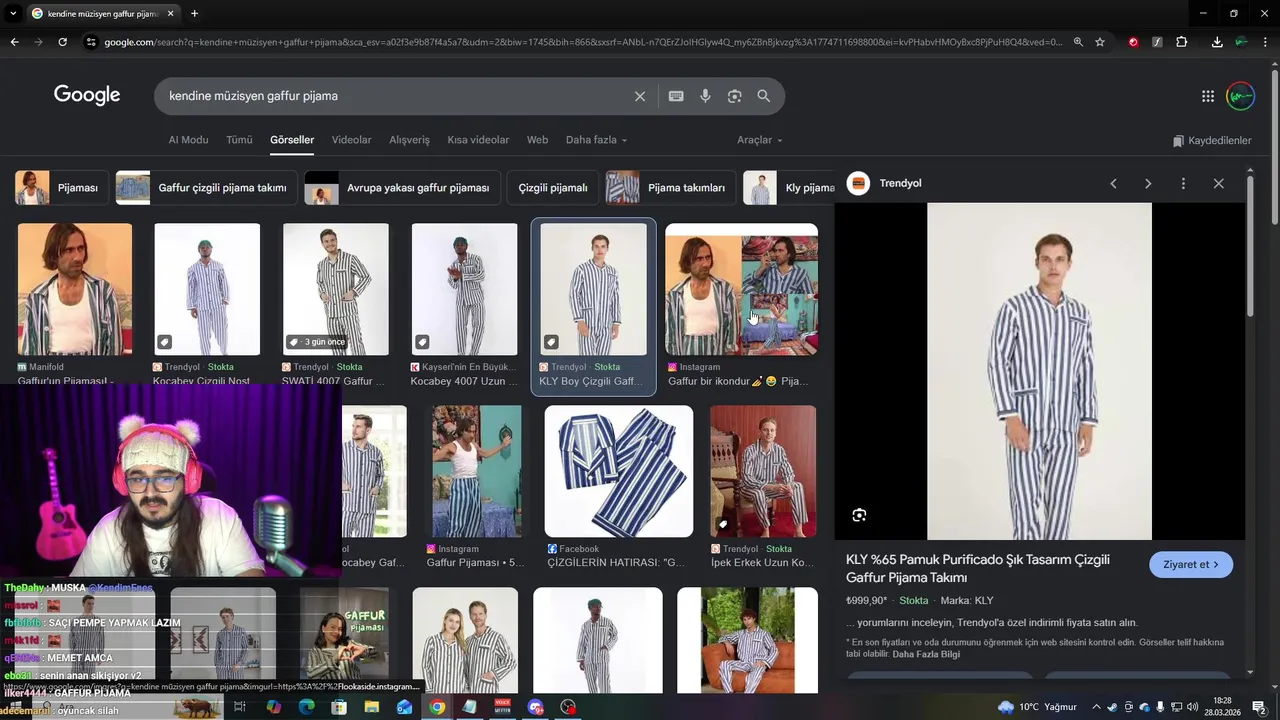Viewport: 1280px width, 720px height.
Task: Switch to the Alışveriş tab
Action: (x=409, y=140)
